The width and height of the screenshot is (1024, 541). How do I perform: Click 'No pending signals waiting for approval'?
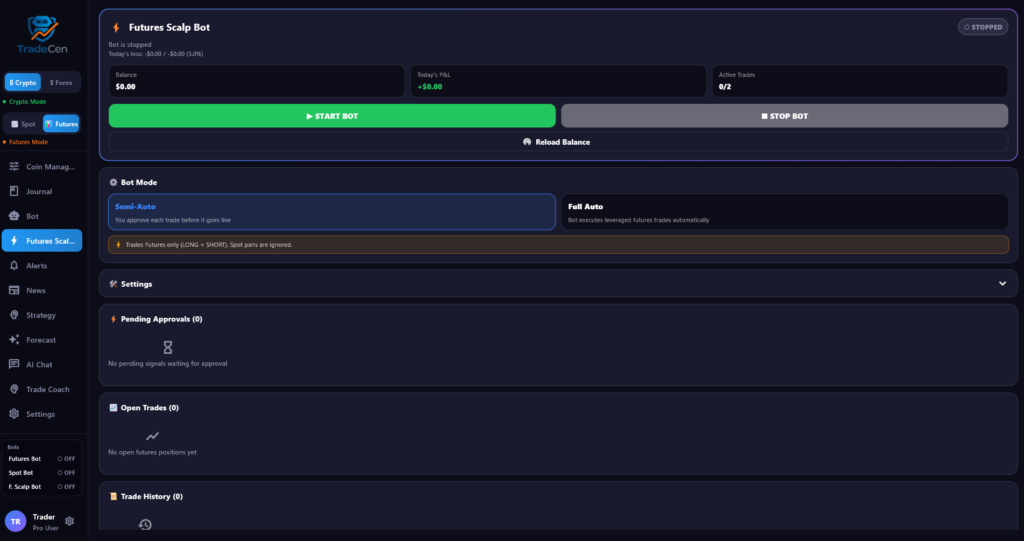coord(168,363)
